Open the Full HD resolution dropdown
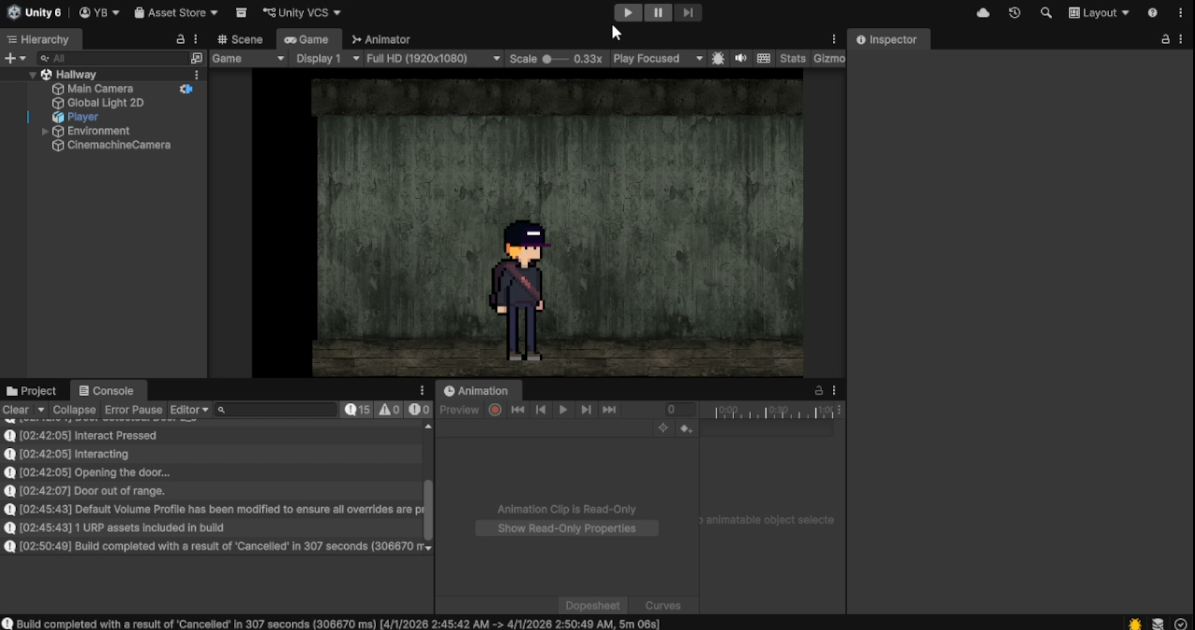The image size is (1195, 630). coord(433,59)
